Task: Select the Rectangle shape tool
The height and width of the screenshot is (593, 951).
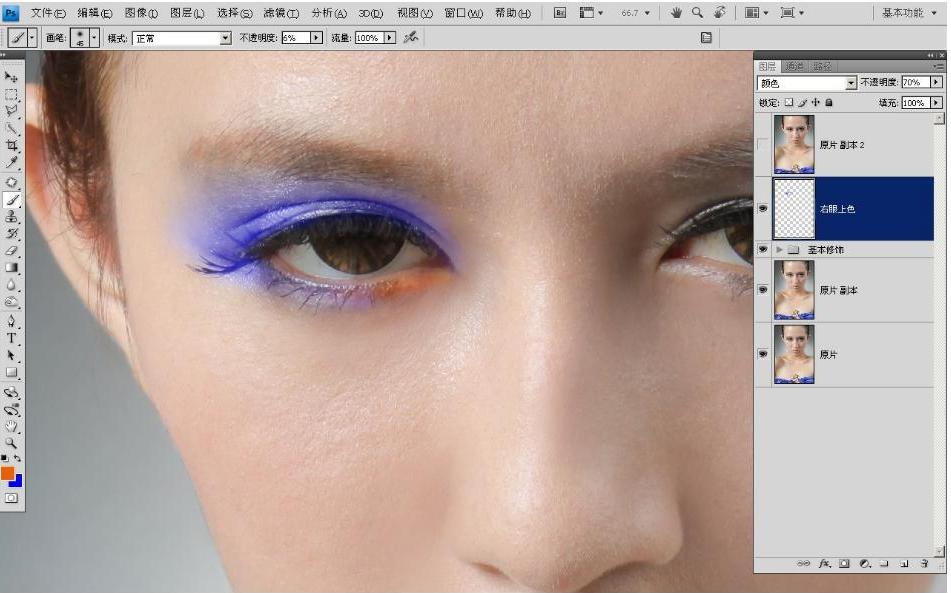Action: tap(11, 372)
